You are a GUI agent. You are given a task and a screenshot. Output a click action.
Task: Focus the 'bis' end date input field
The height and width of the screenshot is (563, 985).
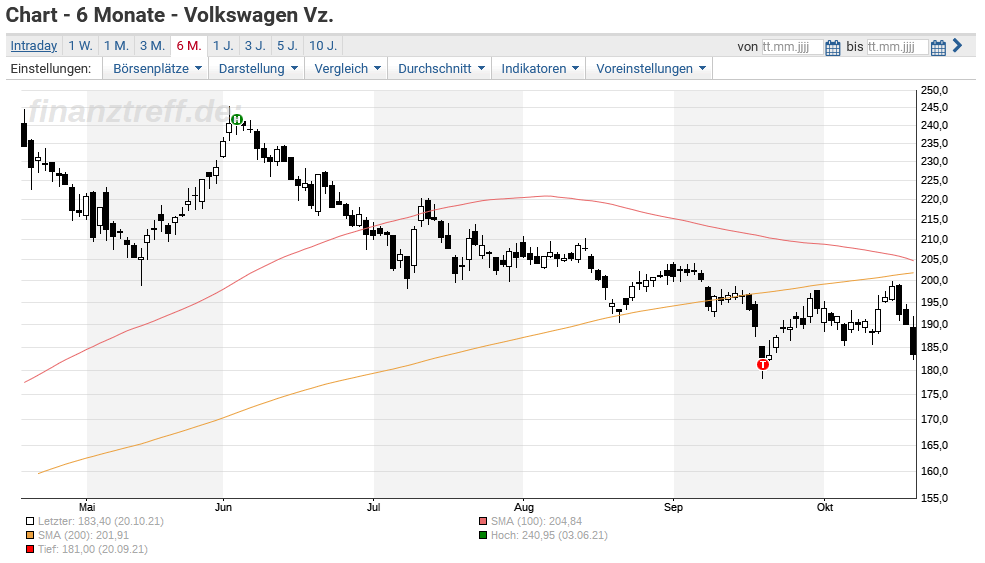[898, 47]
